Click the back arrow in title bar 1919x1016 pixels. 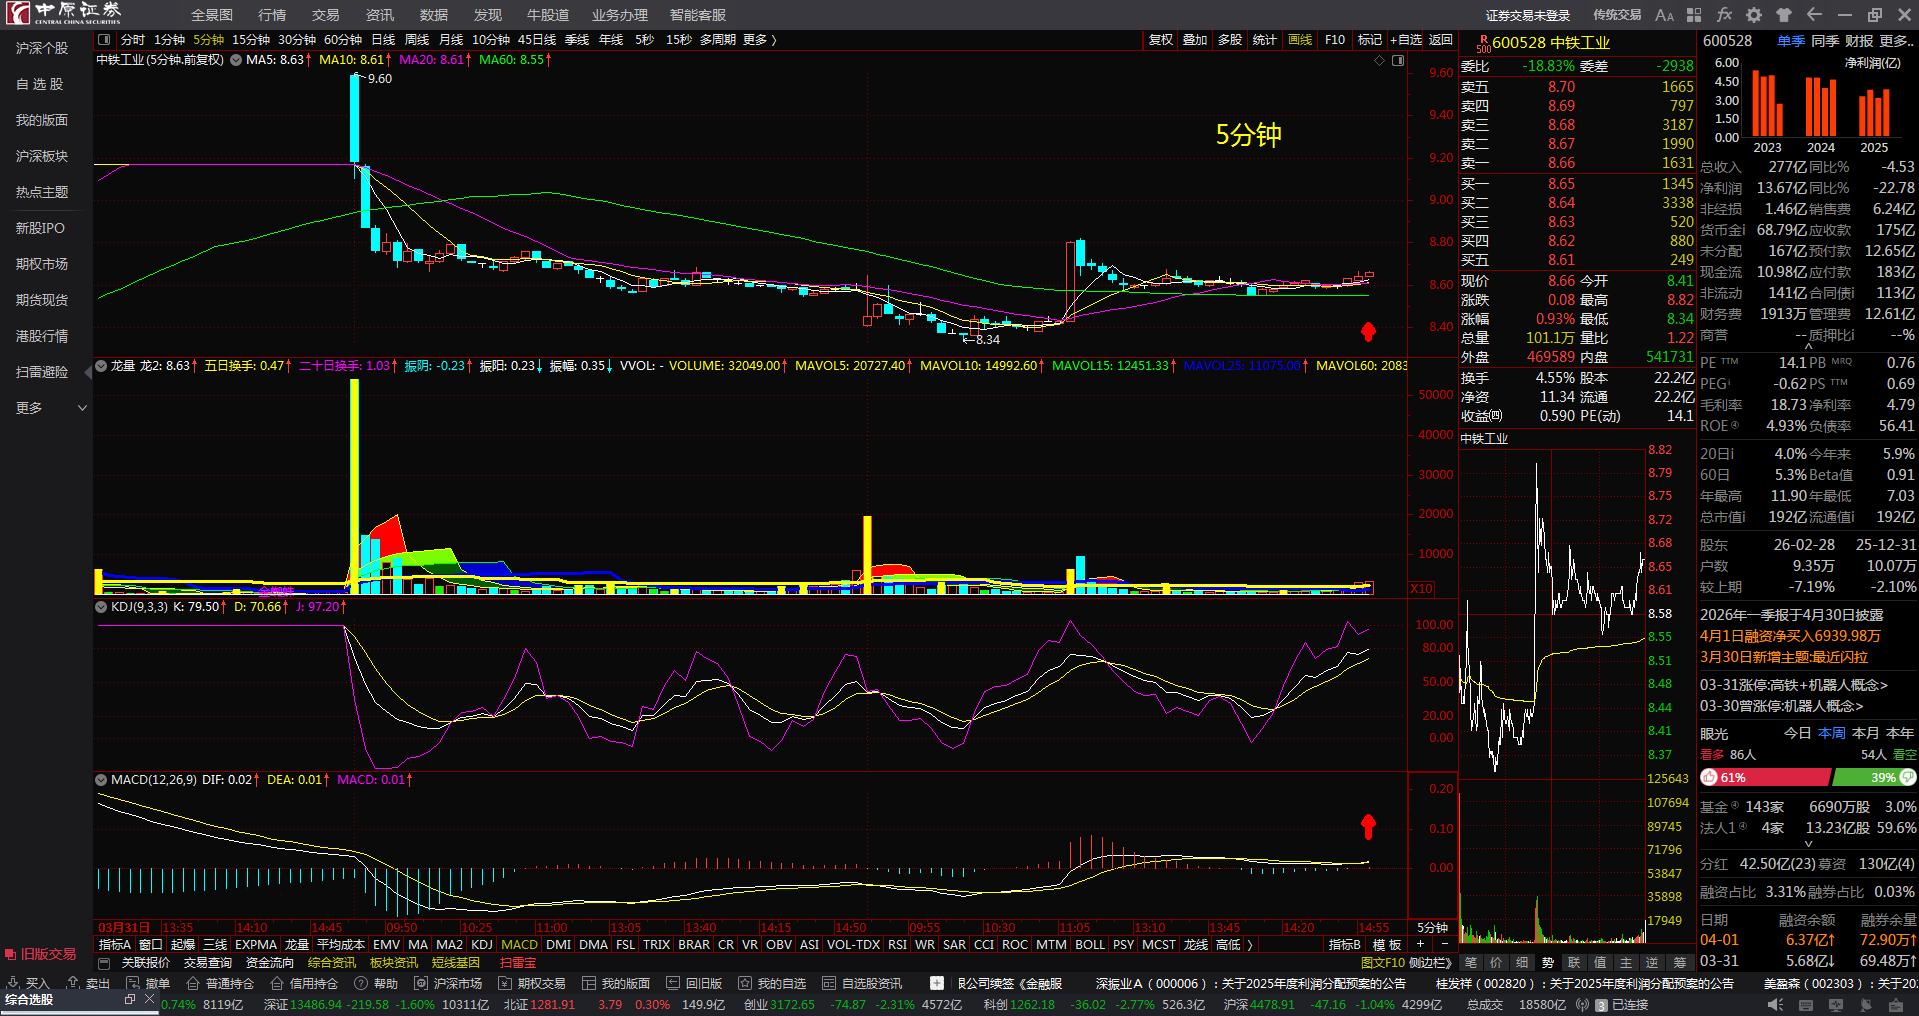[1814, 15]
